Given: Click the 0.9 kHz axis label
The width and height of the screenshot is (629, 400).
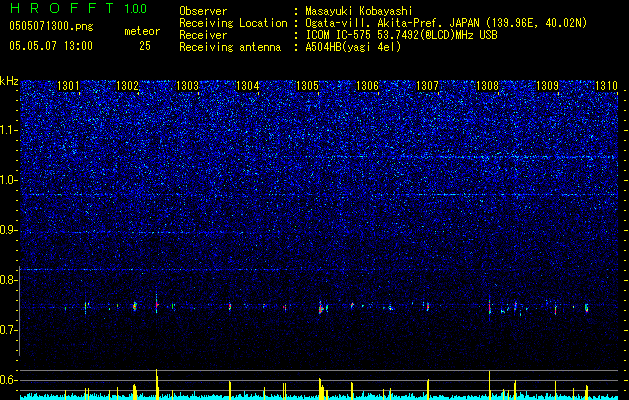Looking at the screenshot, I should (9, 230).
